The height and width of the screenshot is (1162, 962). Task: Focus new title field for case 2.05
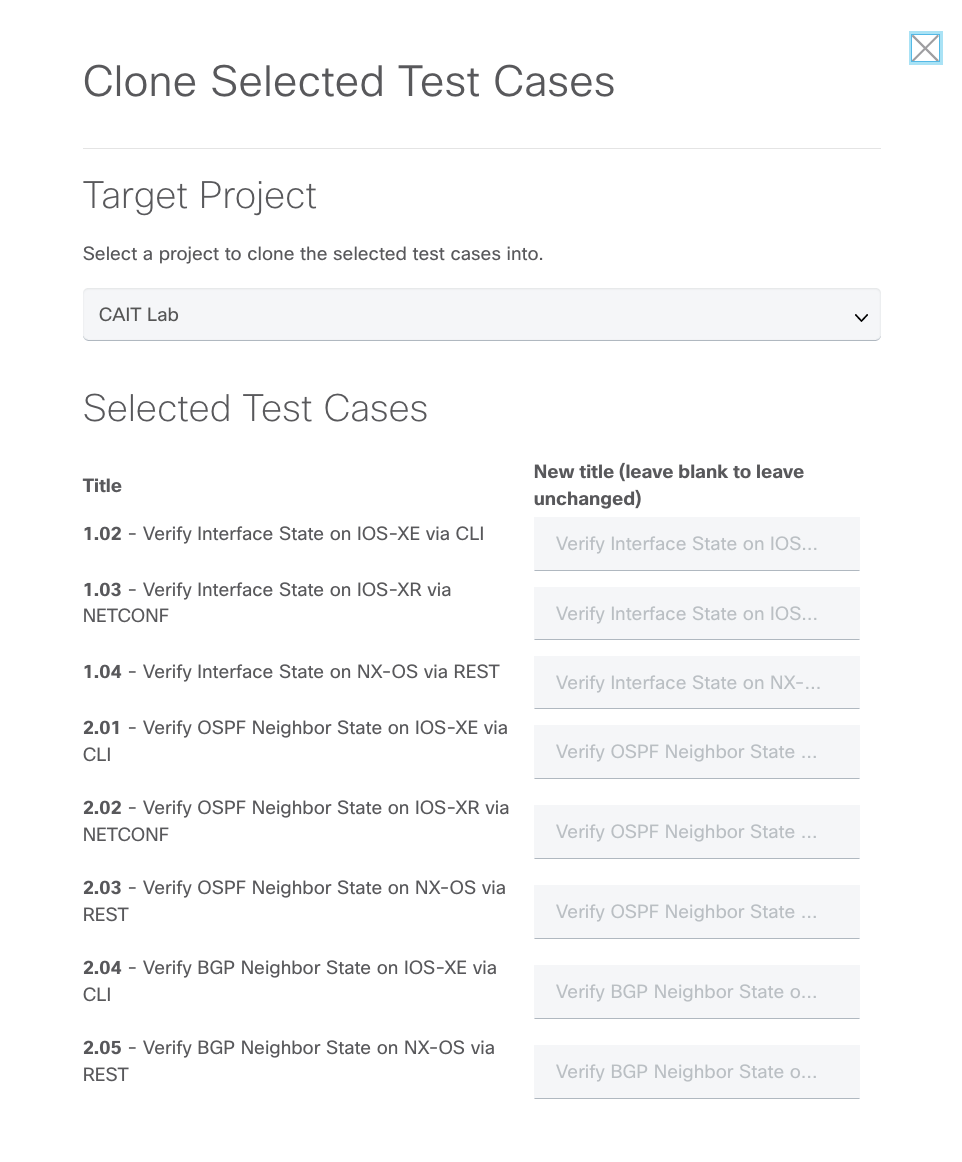coord(696,1072)
